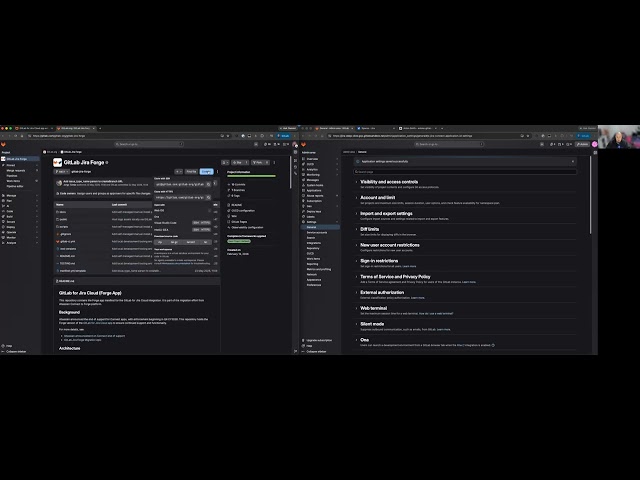Click the blue Code button
Viewport: 640px width, 480px height.
[x=207, y=172]
